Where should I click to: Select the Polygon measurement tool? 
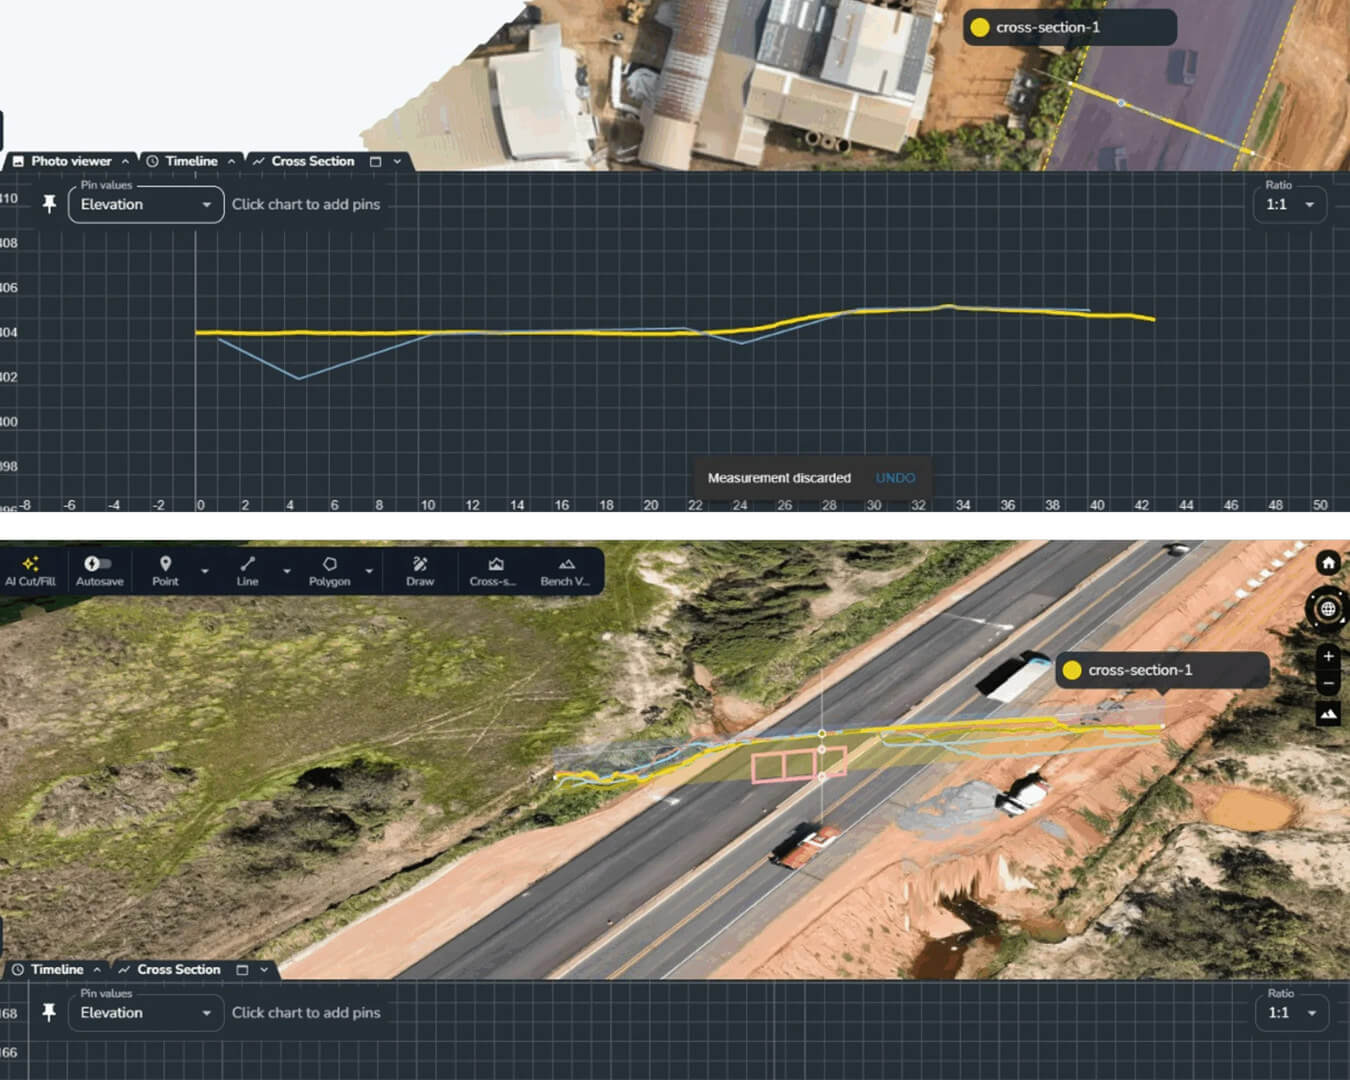329,570
